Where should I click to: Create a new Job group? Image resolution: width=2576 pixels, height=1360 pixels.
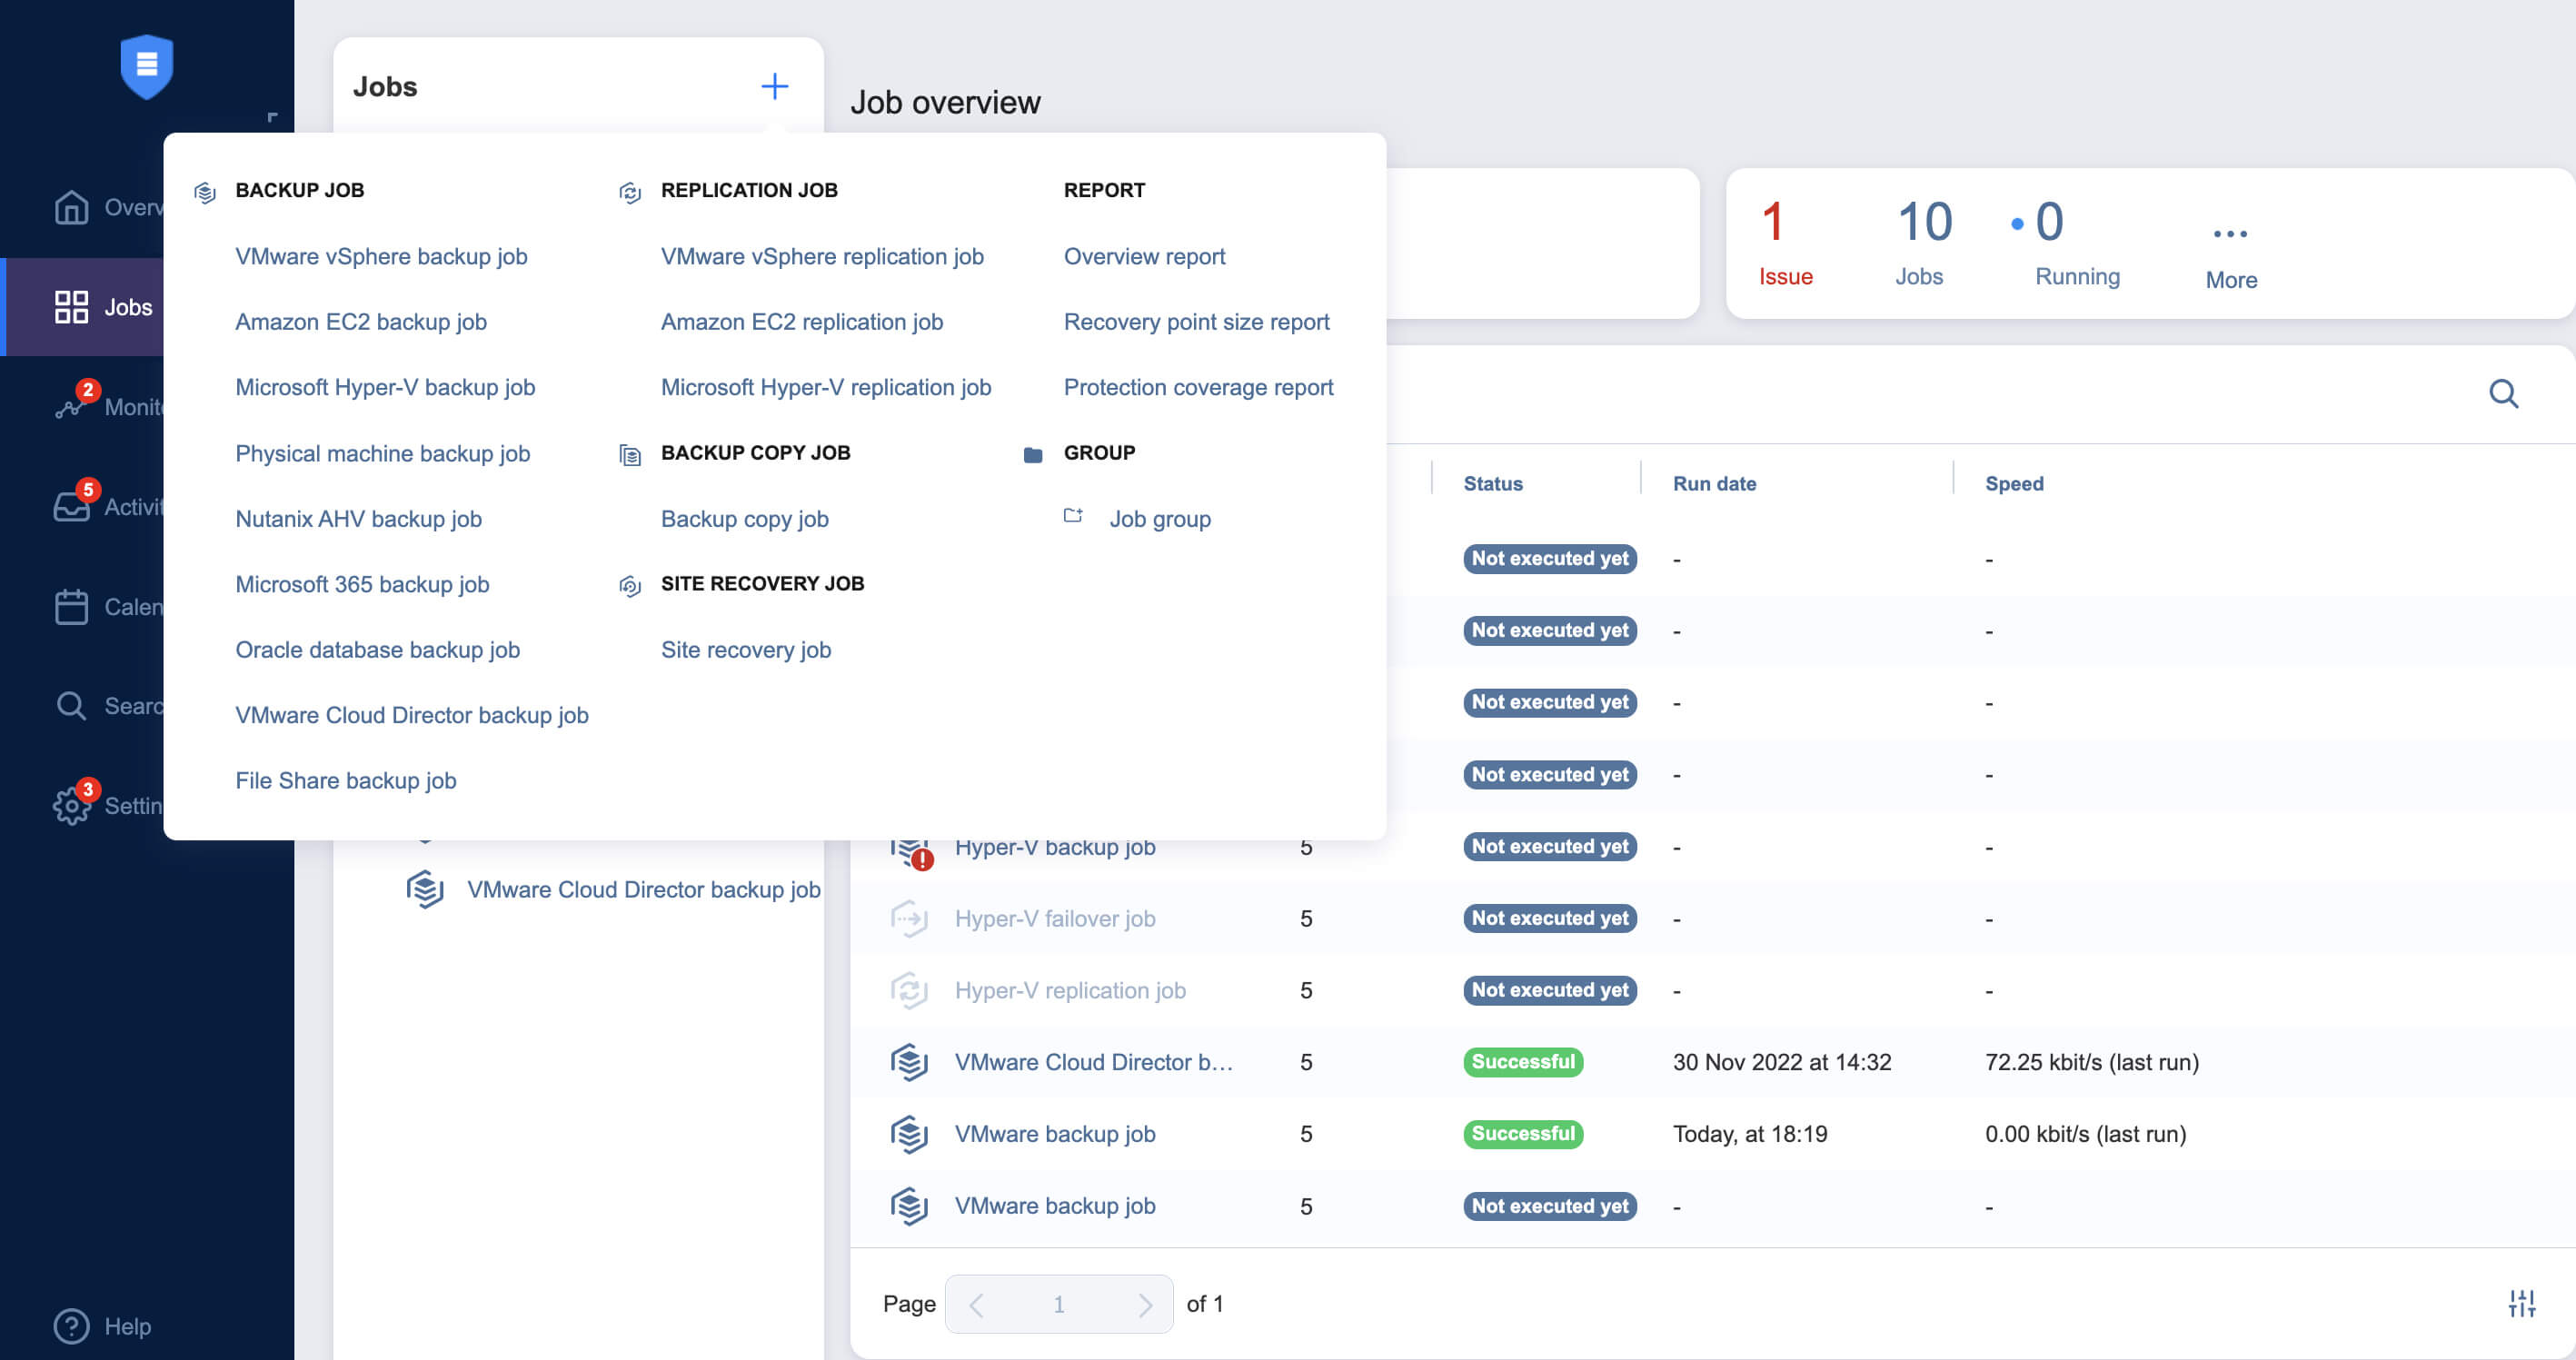(1160, 518)
